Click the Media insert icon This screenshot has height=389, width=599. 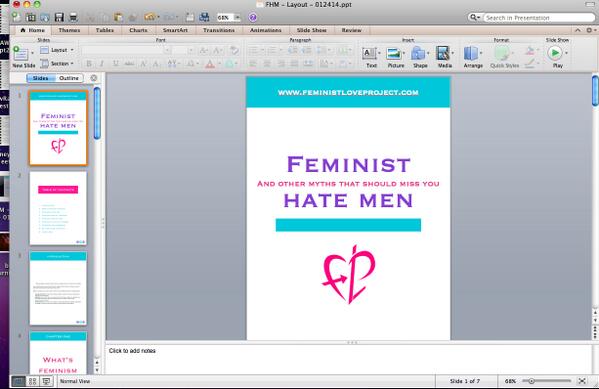point(443,53)
